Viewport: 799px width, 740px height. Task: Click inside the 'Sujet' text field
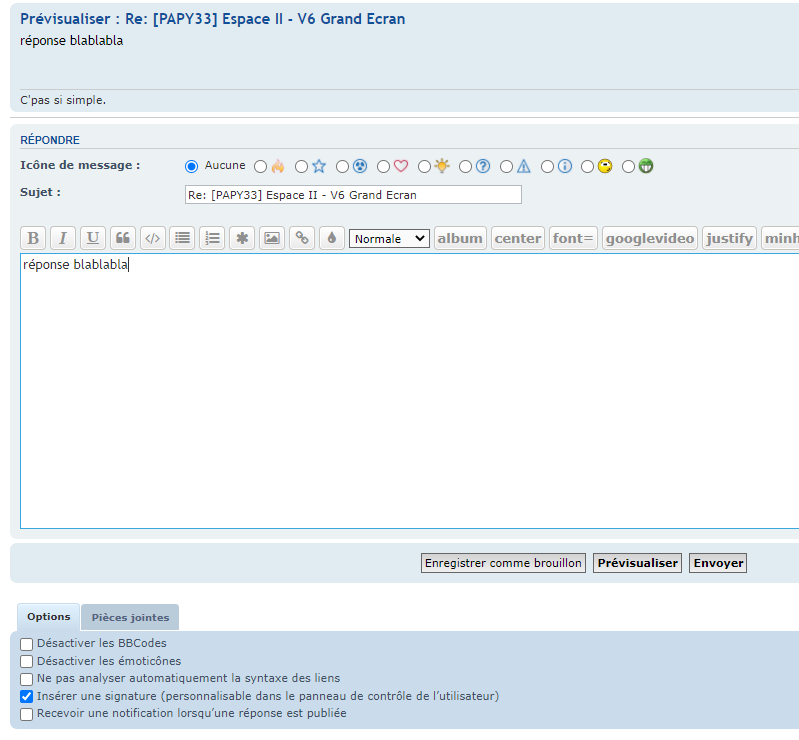[353, 195]
